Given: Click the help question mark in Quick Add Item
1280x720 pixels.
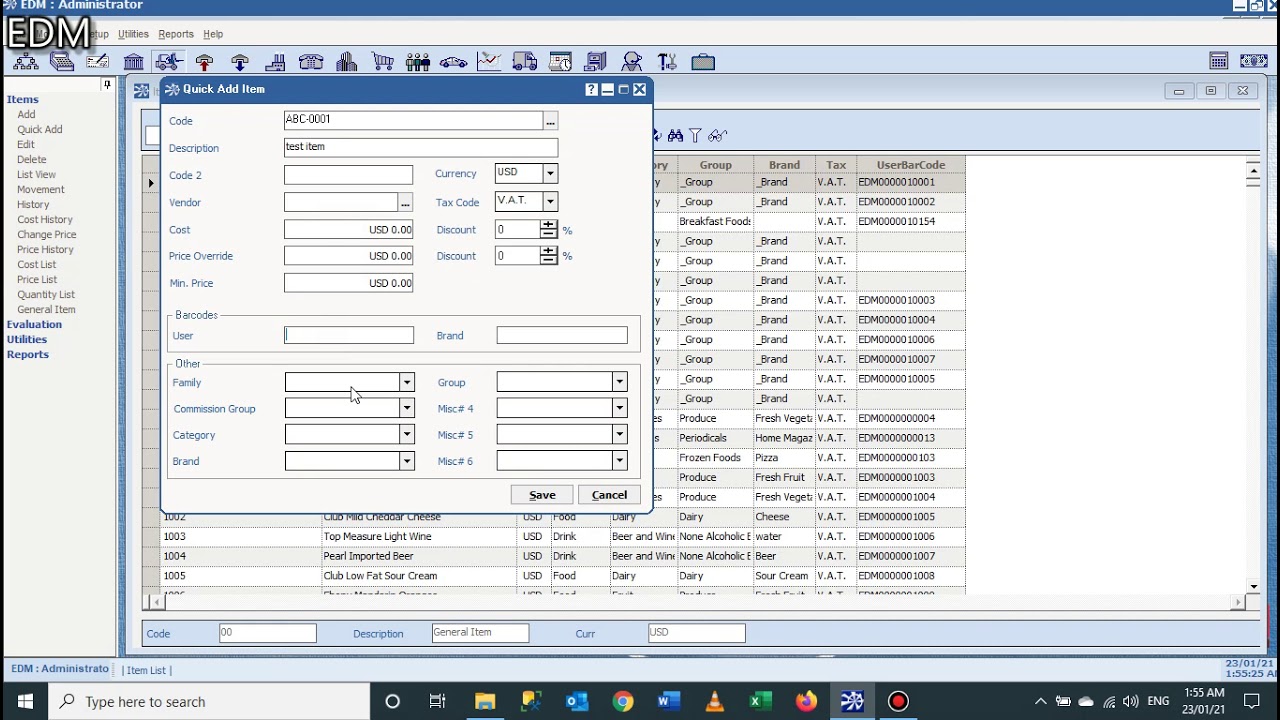Looking at the screenshot, I should pyautogui.click(x=591, y=89).
